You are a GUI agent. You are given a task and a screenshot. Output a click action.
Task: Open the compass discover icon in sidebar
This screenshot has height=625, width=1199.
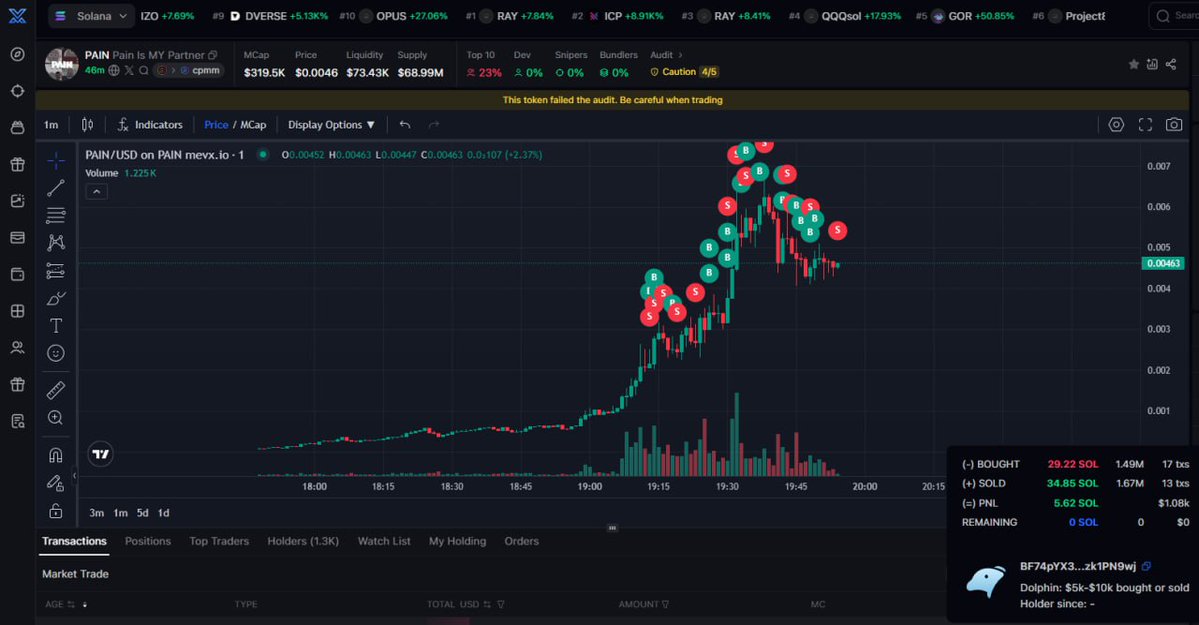17,54
